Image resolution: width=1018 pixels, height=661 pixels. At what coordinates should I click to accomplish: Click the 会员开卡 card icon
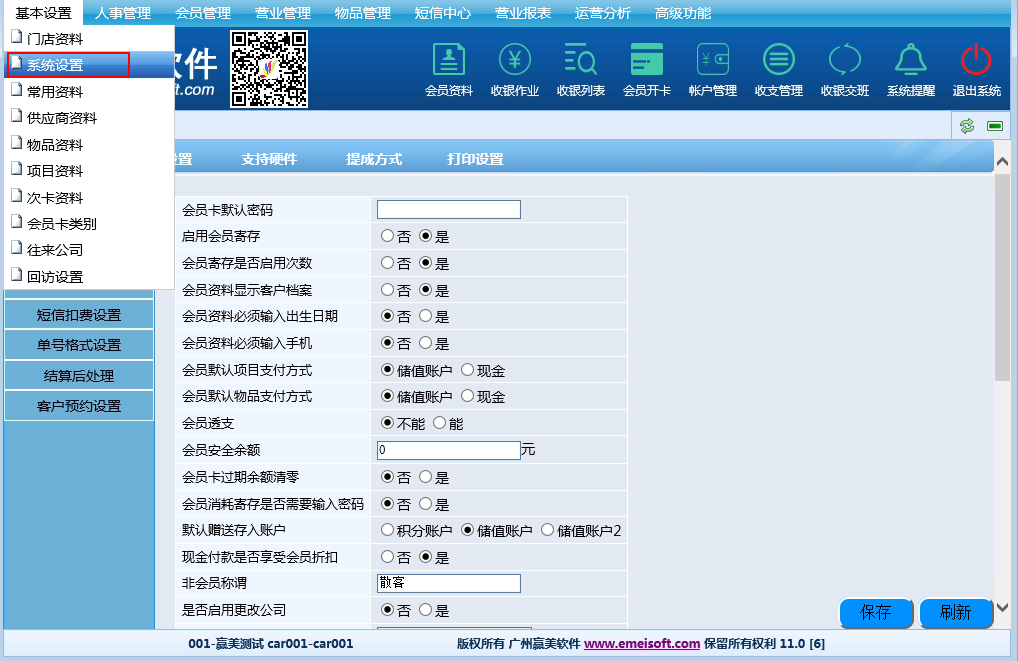point(647,61)
